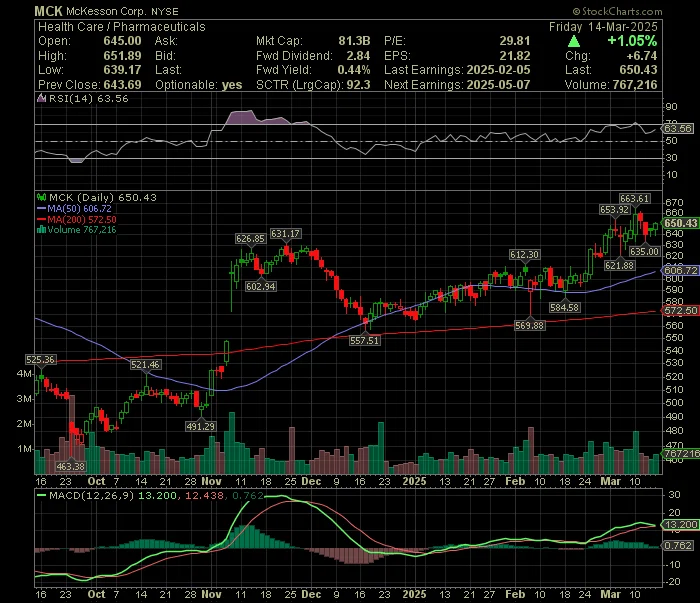Click the green up-triangle price change arrow
This screenshot has height=603, width=700.
click(x=574, y=42)
